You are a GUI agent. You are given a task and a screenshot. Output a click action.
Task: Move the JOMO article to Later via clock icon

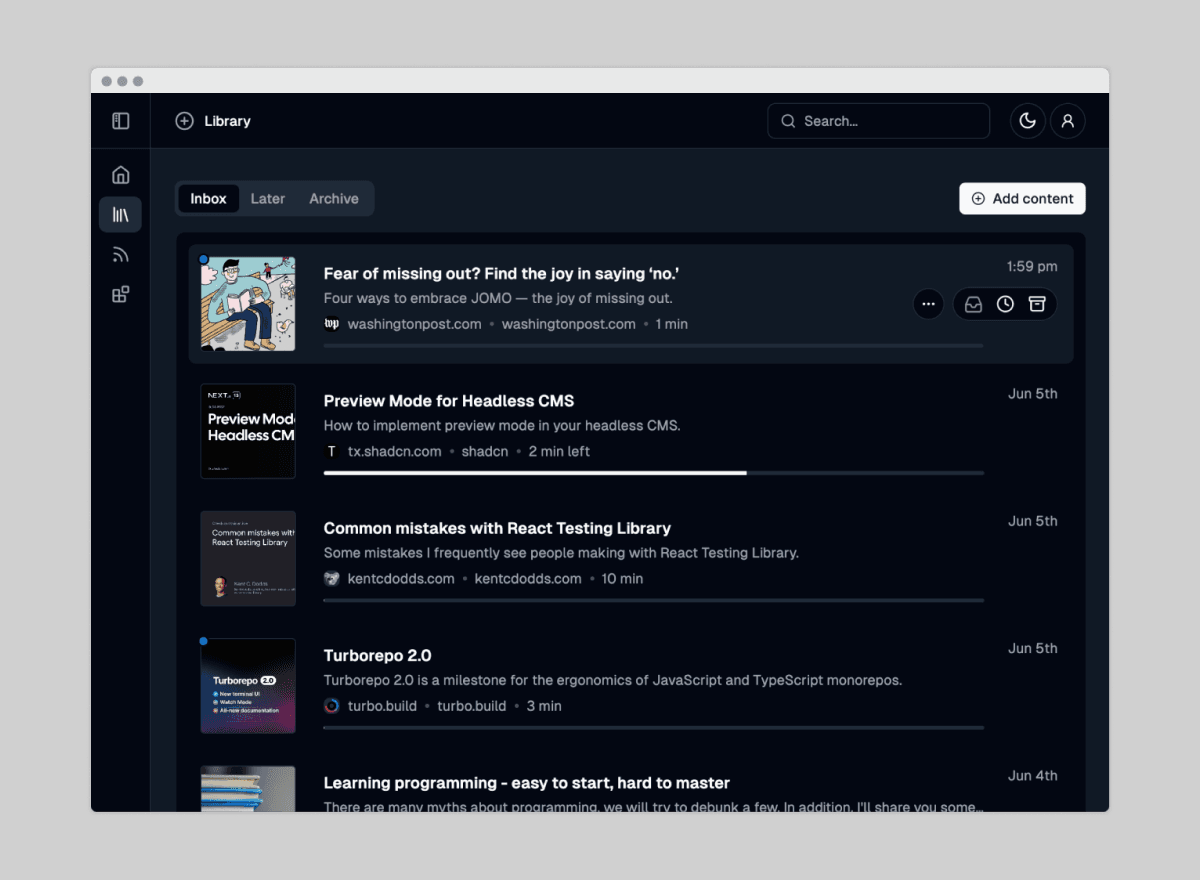point(1005,303)
